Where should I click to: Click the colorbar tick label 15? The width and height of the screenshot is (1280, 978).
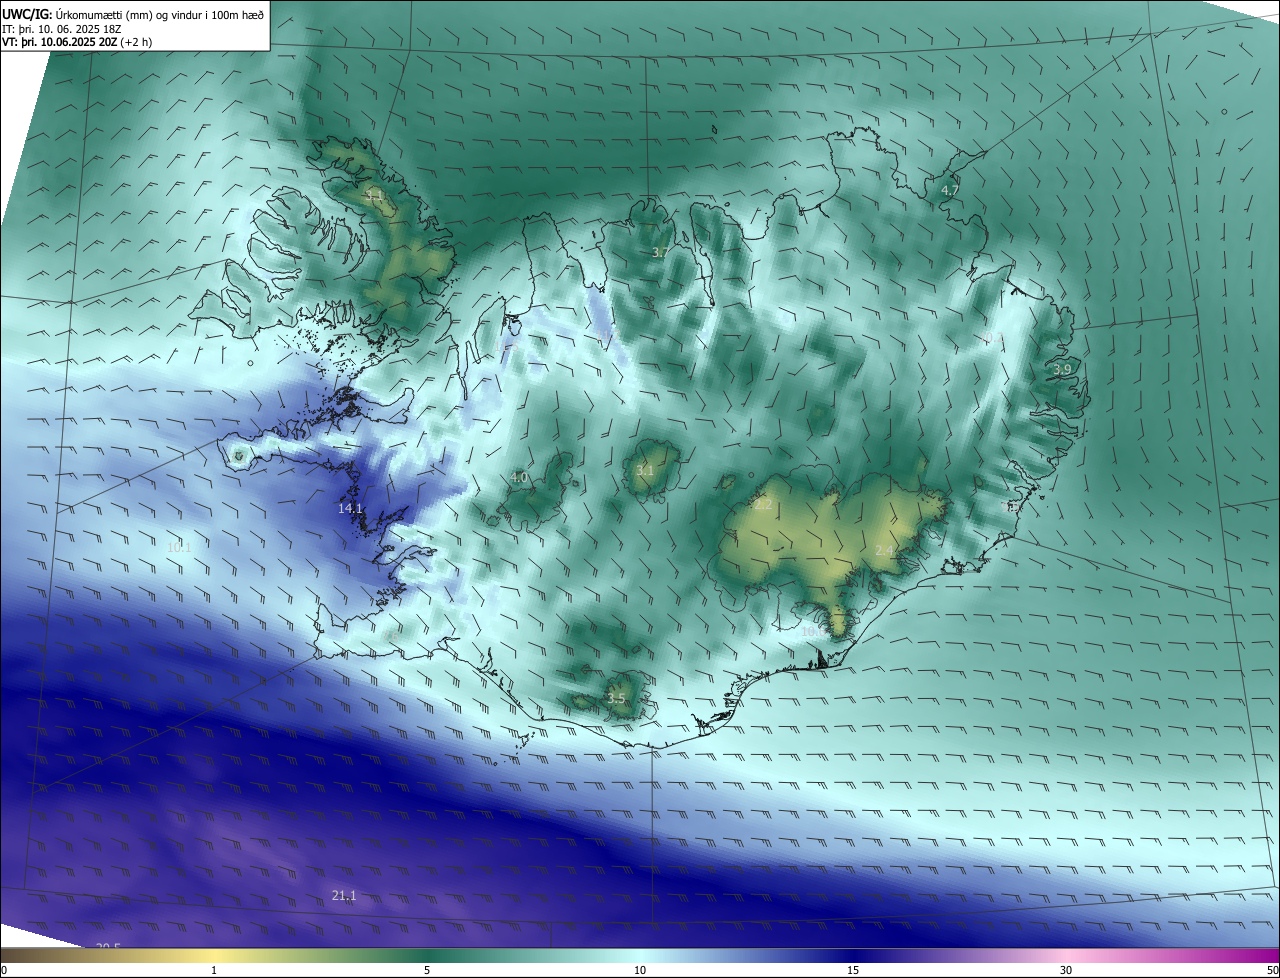coord(853,970)
